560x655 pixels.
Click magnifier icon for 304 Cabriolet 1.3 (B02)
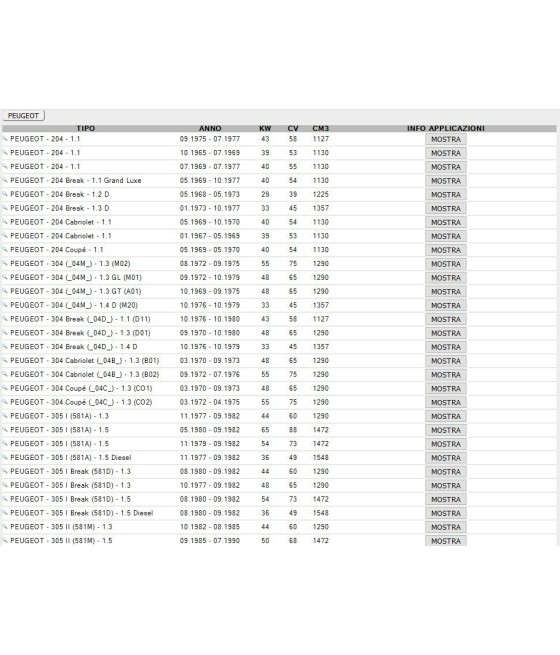(5, 374)
